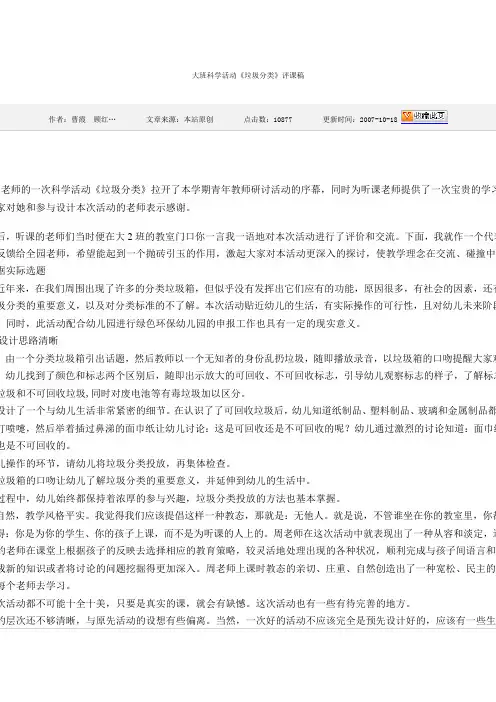This screenshot has width=496, height=702.
Task: Click the line containing 抛砖引玉的作用
Action: click(x=248, y=254)
